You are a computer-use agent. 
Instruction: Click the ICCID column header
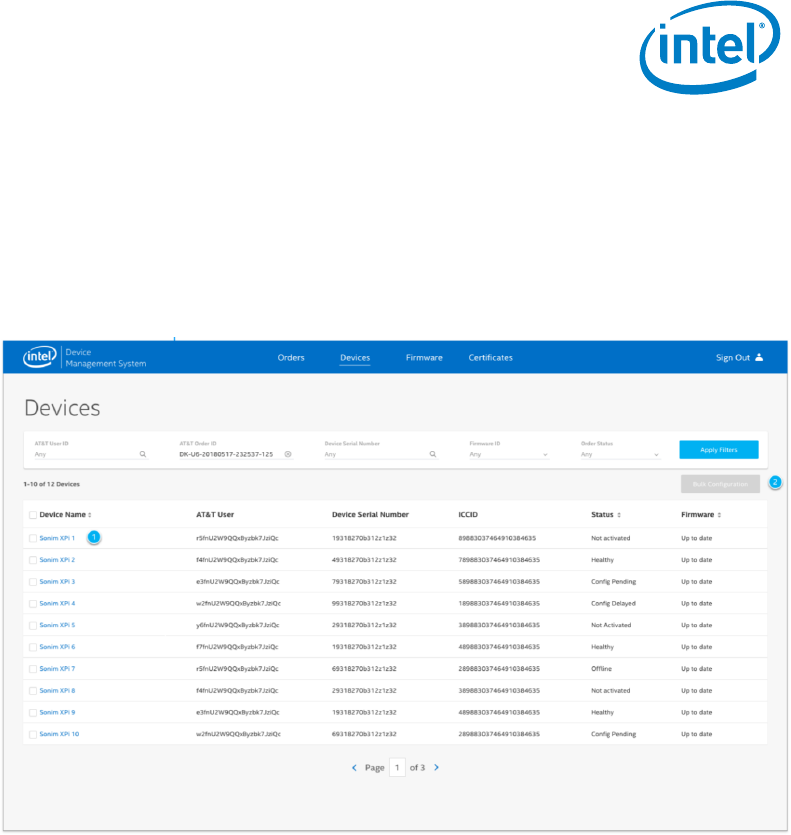click(468, 515)
